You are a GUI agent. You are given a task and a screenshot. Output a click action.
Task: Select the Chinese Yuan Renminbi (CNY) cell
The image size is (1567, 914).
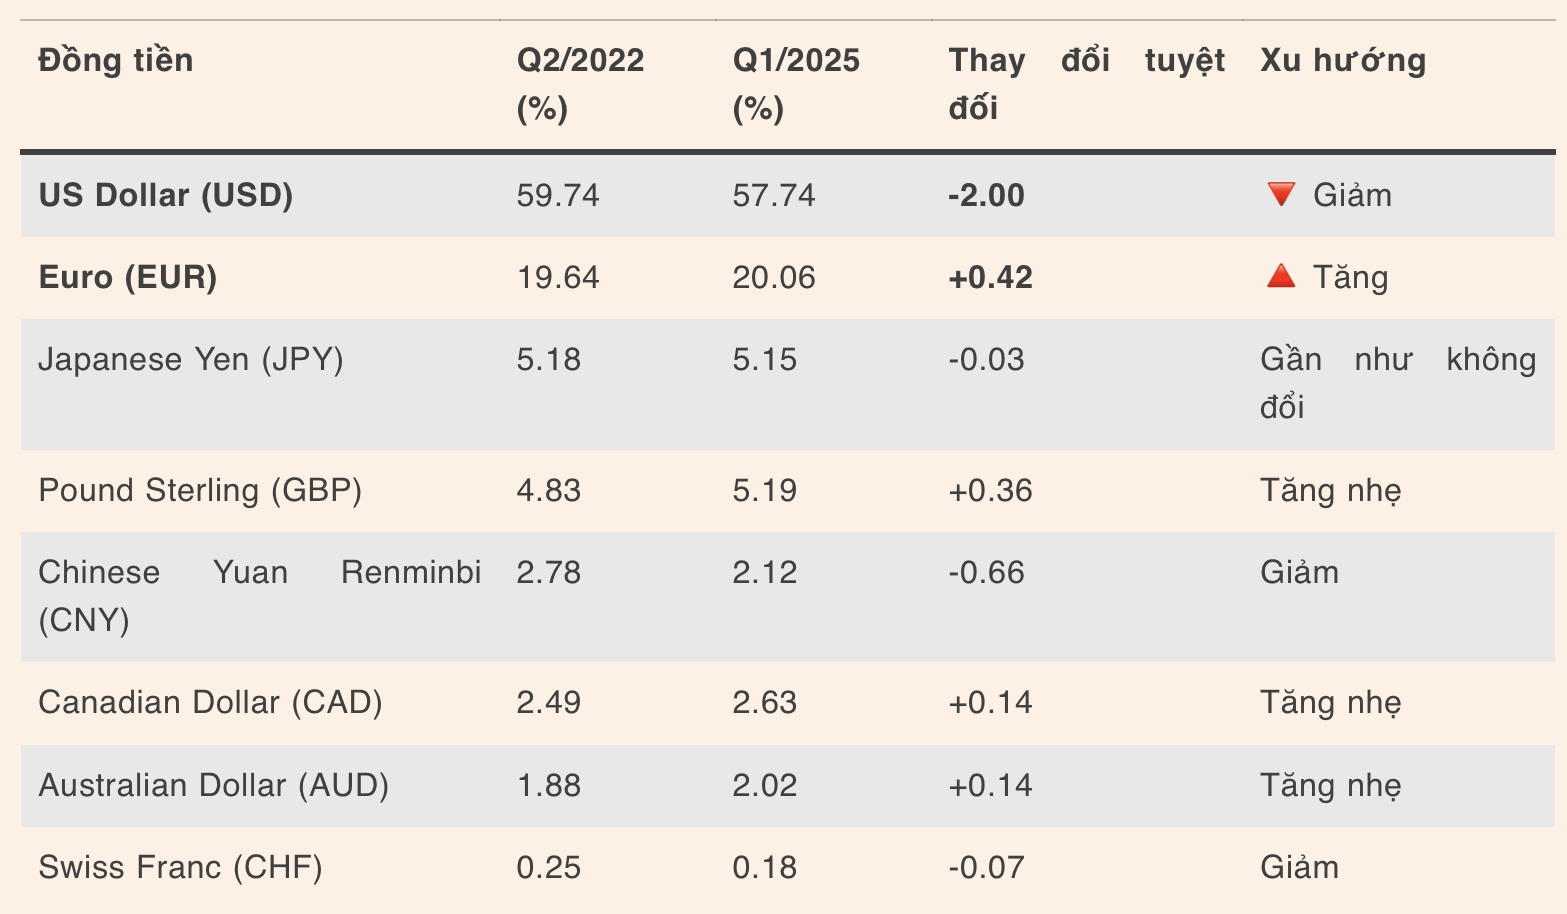coord(259,596)
